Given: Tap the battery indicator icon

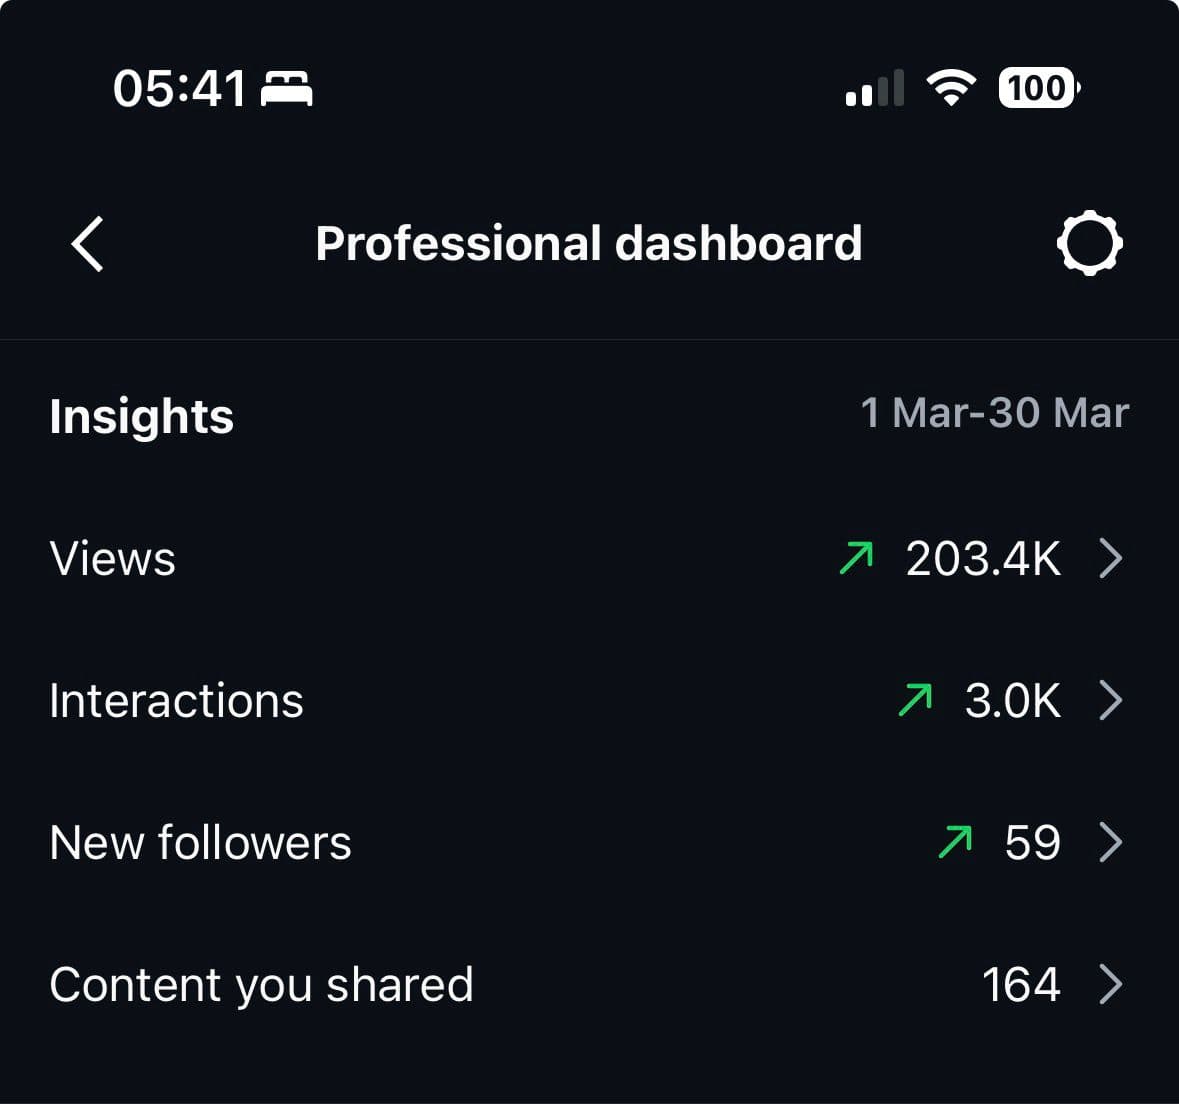Looking at the screenshot, I should pos(1038,88).
